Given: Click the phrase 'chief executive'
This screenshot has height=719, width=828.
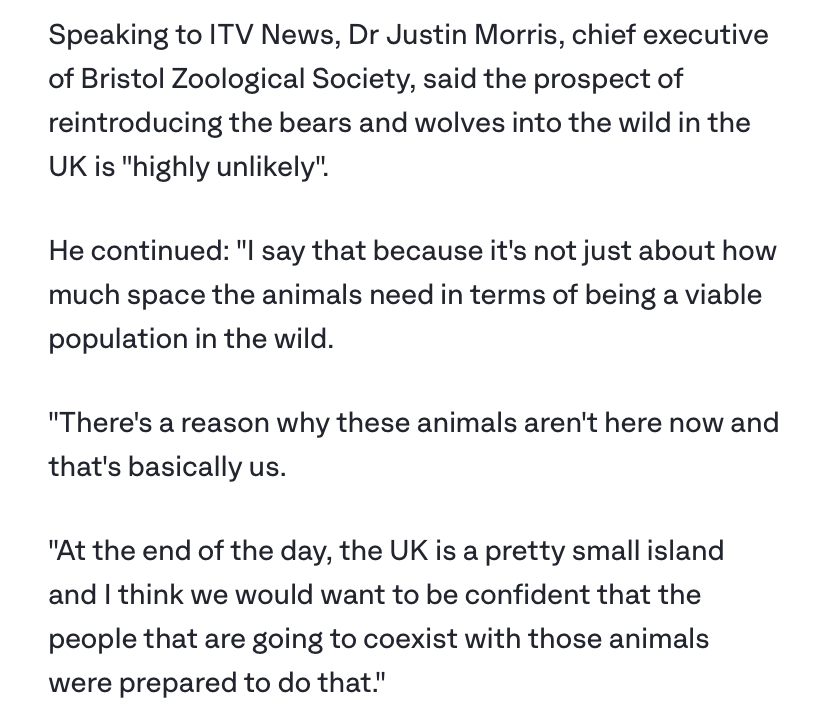Looking at the screenshot, I should (670, 35).
